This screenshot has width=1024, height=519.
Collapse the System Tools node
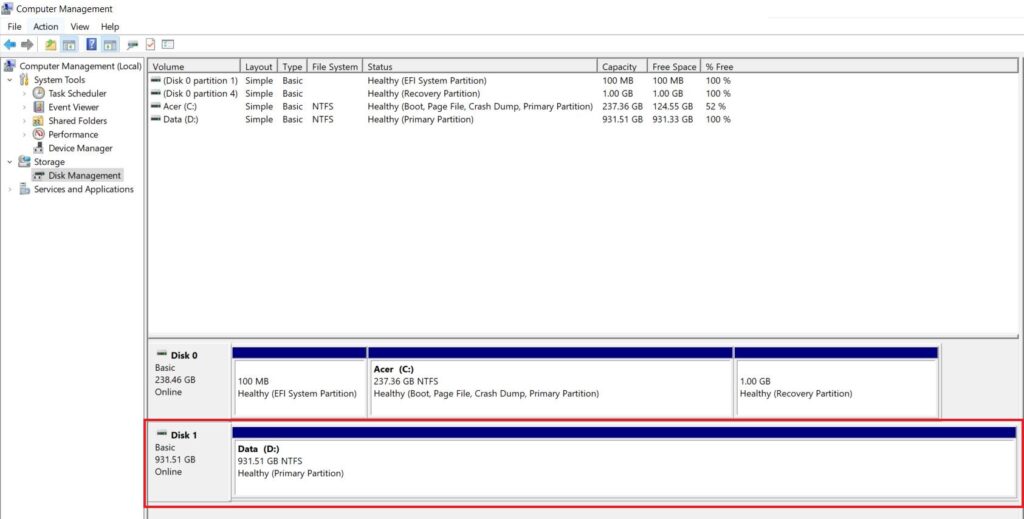(x=10, y=80)
